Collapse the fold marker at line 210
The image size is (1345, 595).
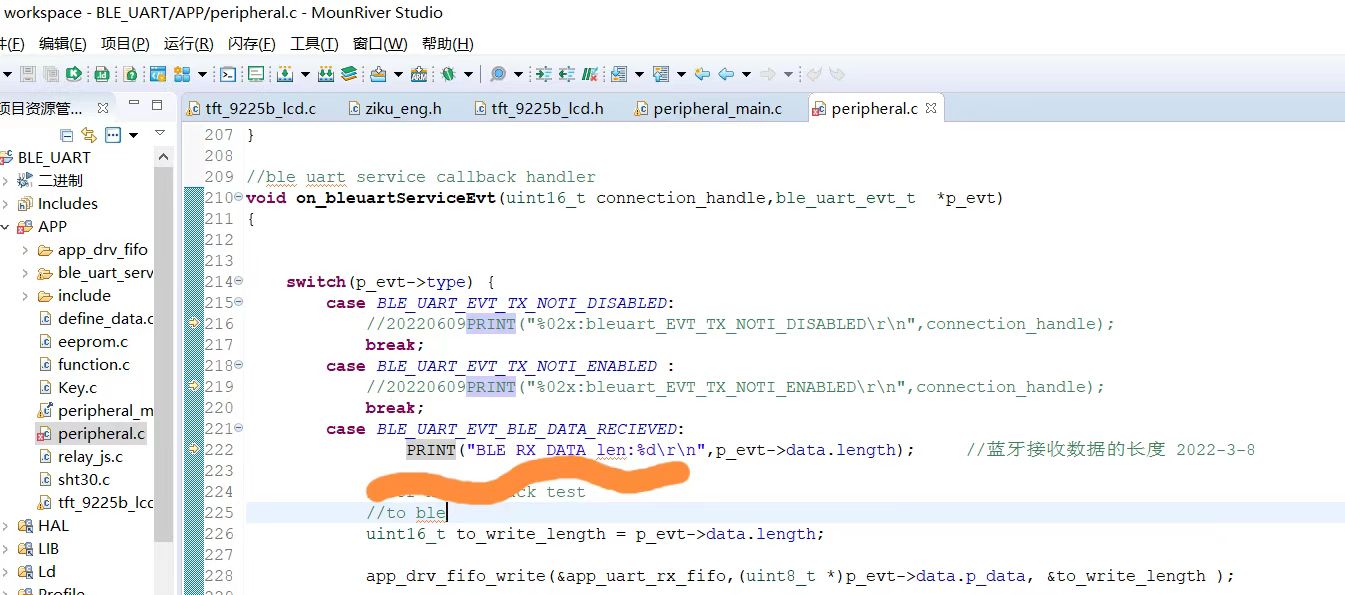click(238, 197)
